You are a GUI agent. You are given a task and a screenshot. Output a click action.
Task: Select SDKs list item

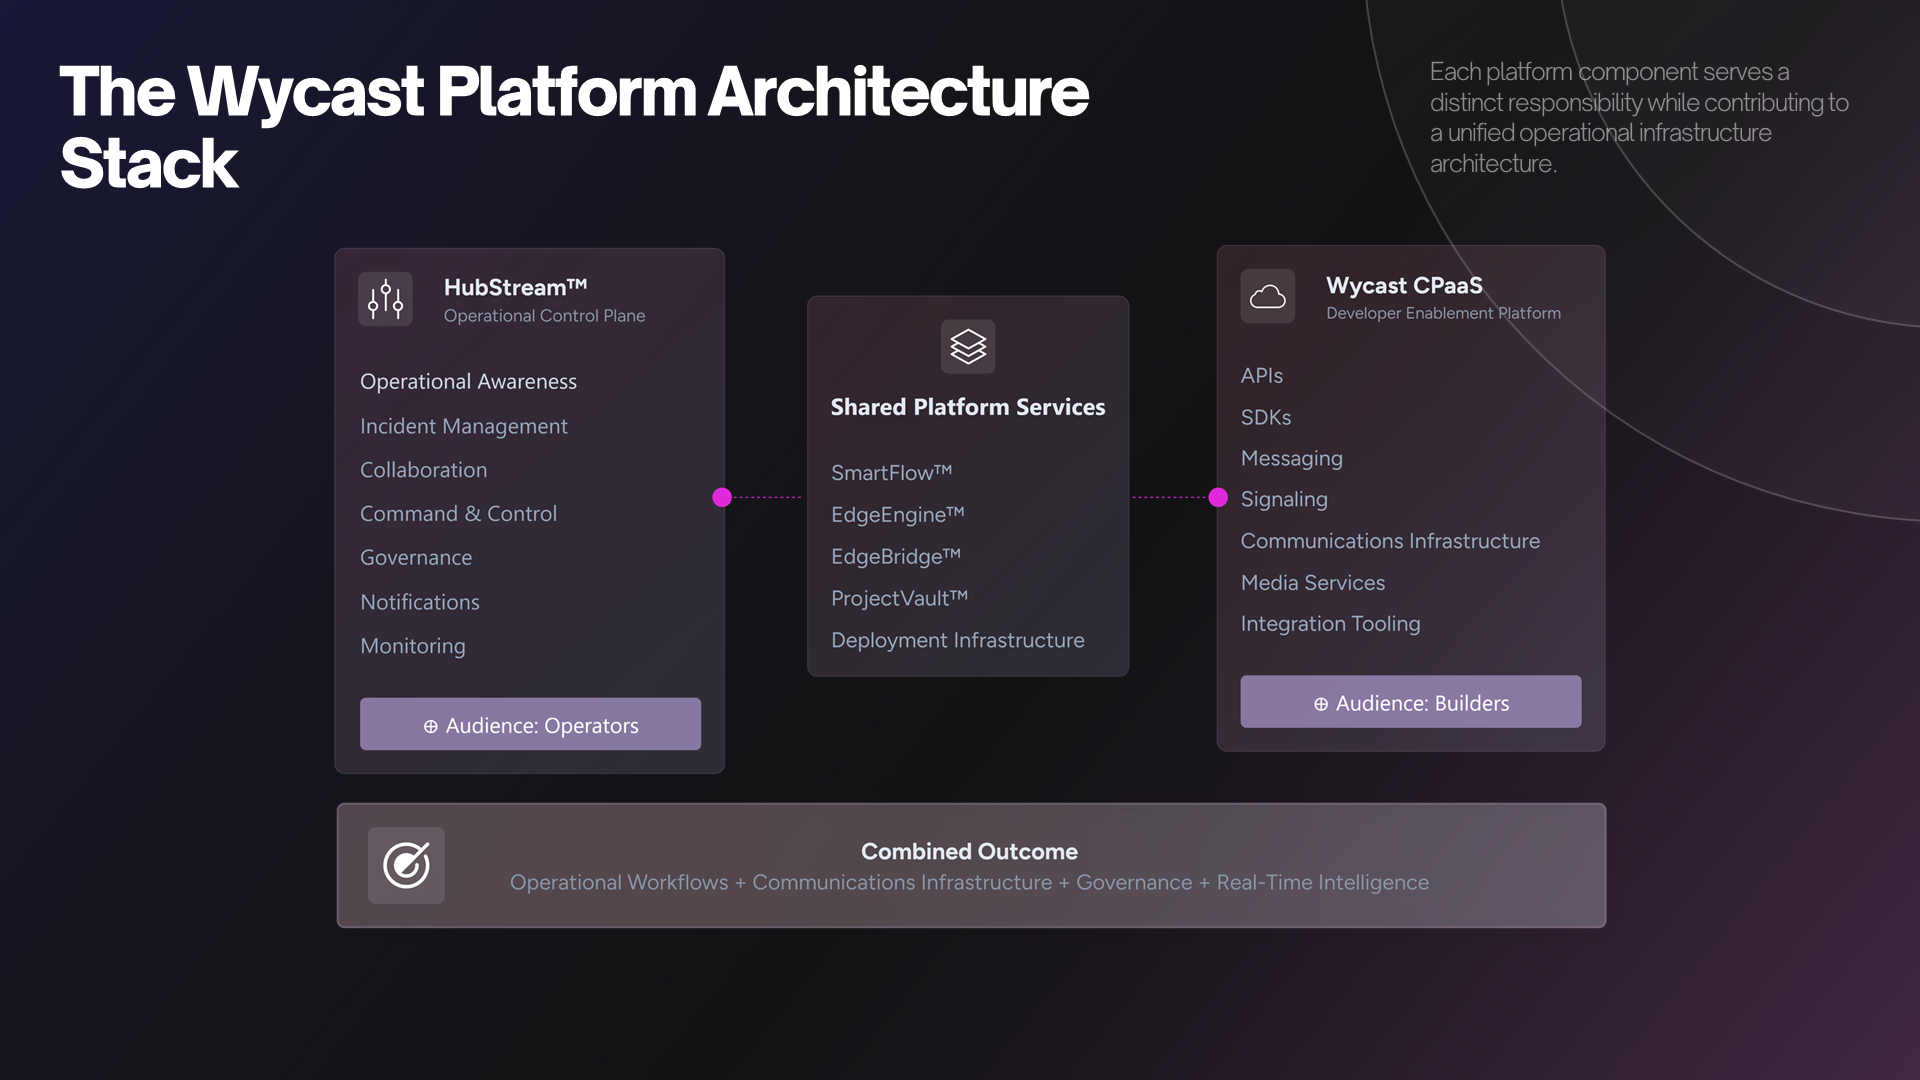pos(1266,418)
